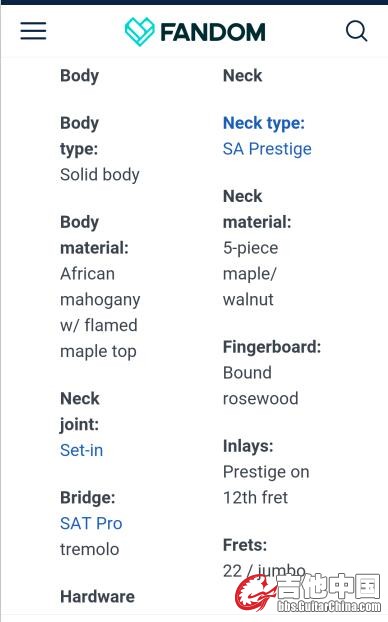This screenshot has width=388, height=622.
Task: Open search with the magnifier icon
Action: [x=356, y=31]
